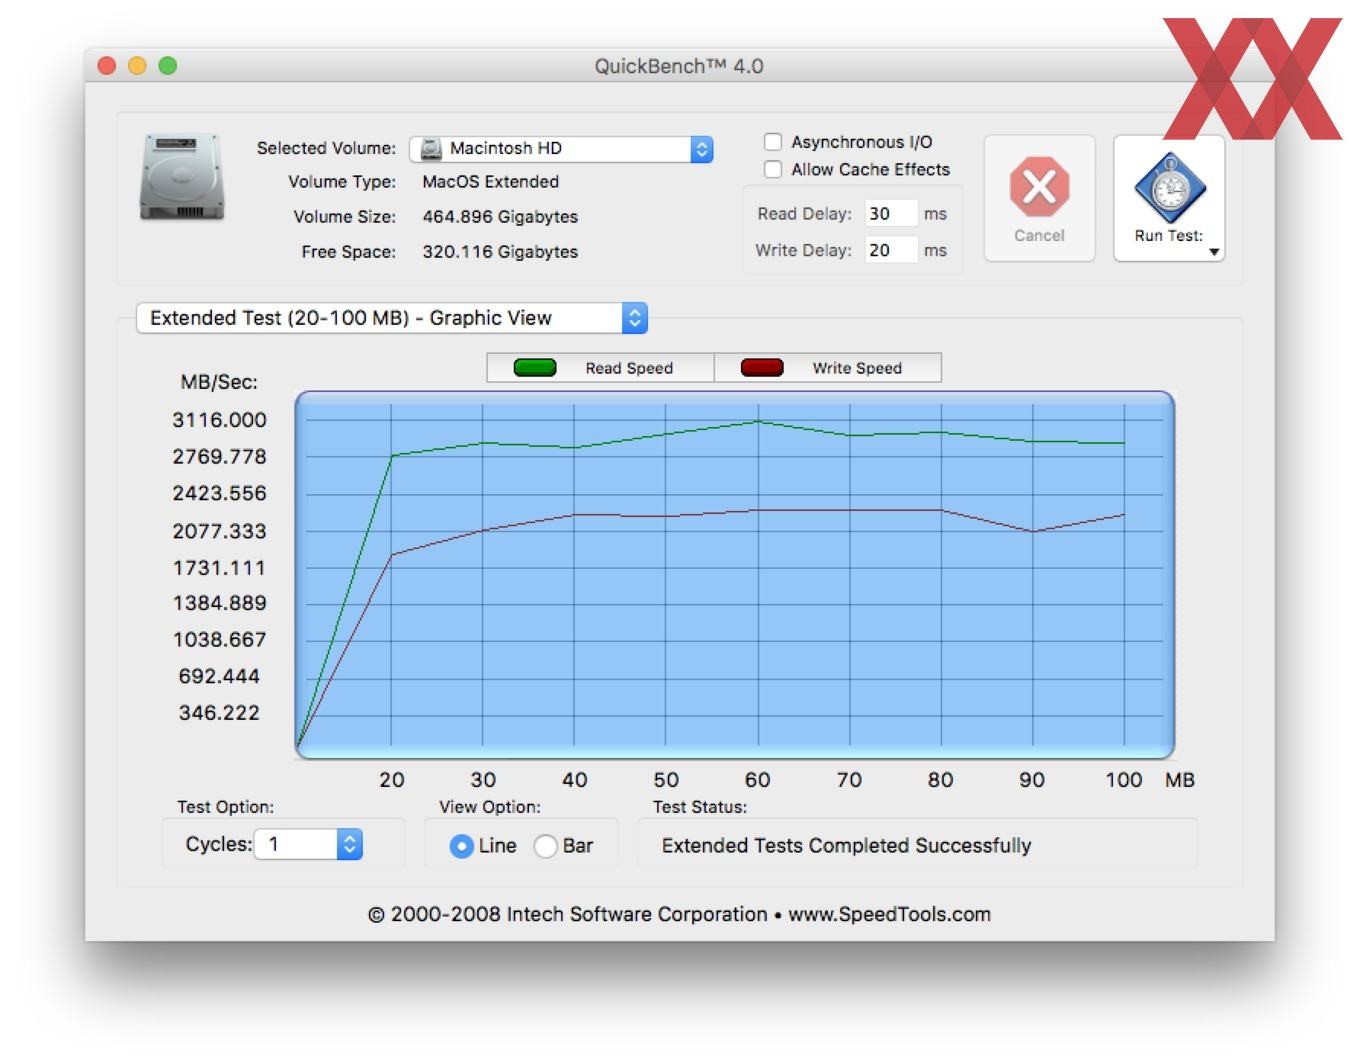1360x1063 pixels.
Task: Click the red Write Speed swatch
Action: coord(762,368)
